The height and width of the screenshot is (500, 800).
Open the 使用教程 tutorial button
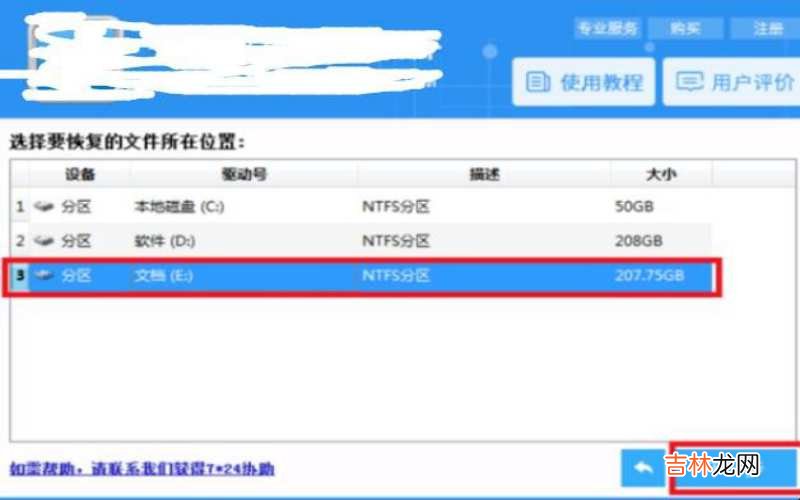pyautogui.click(x=584, y=82)
